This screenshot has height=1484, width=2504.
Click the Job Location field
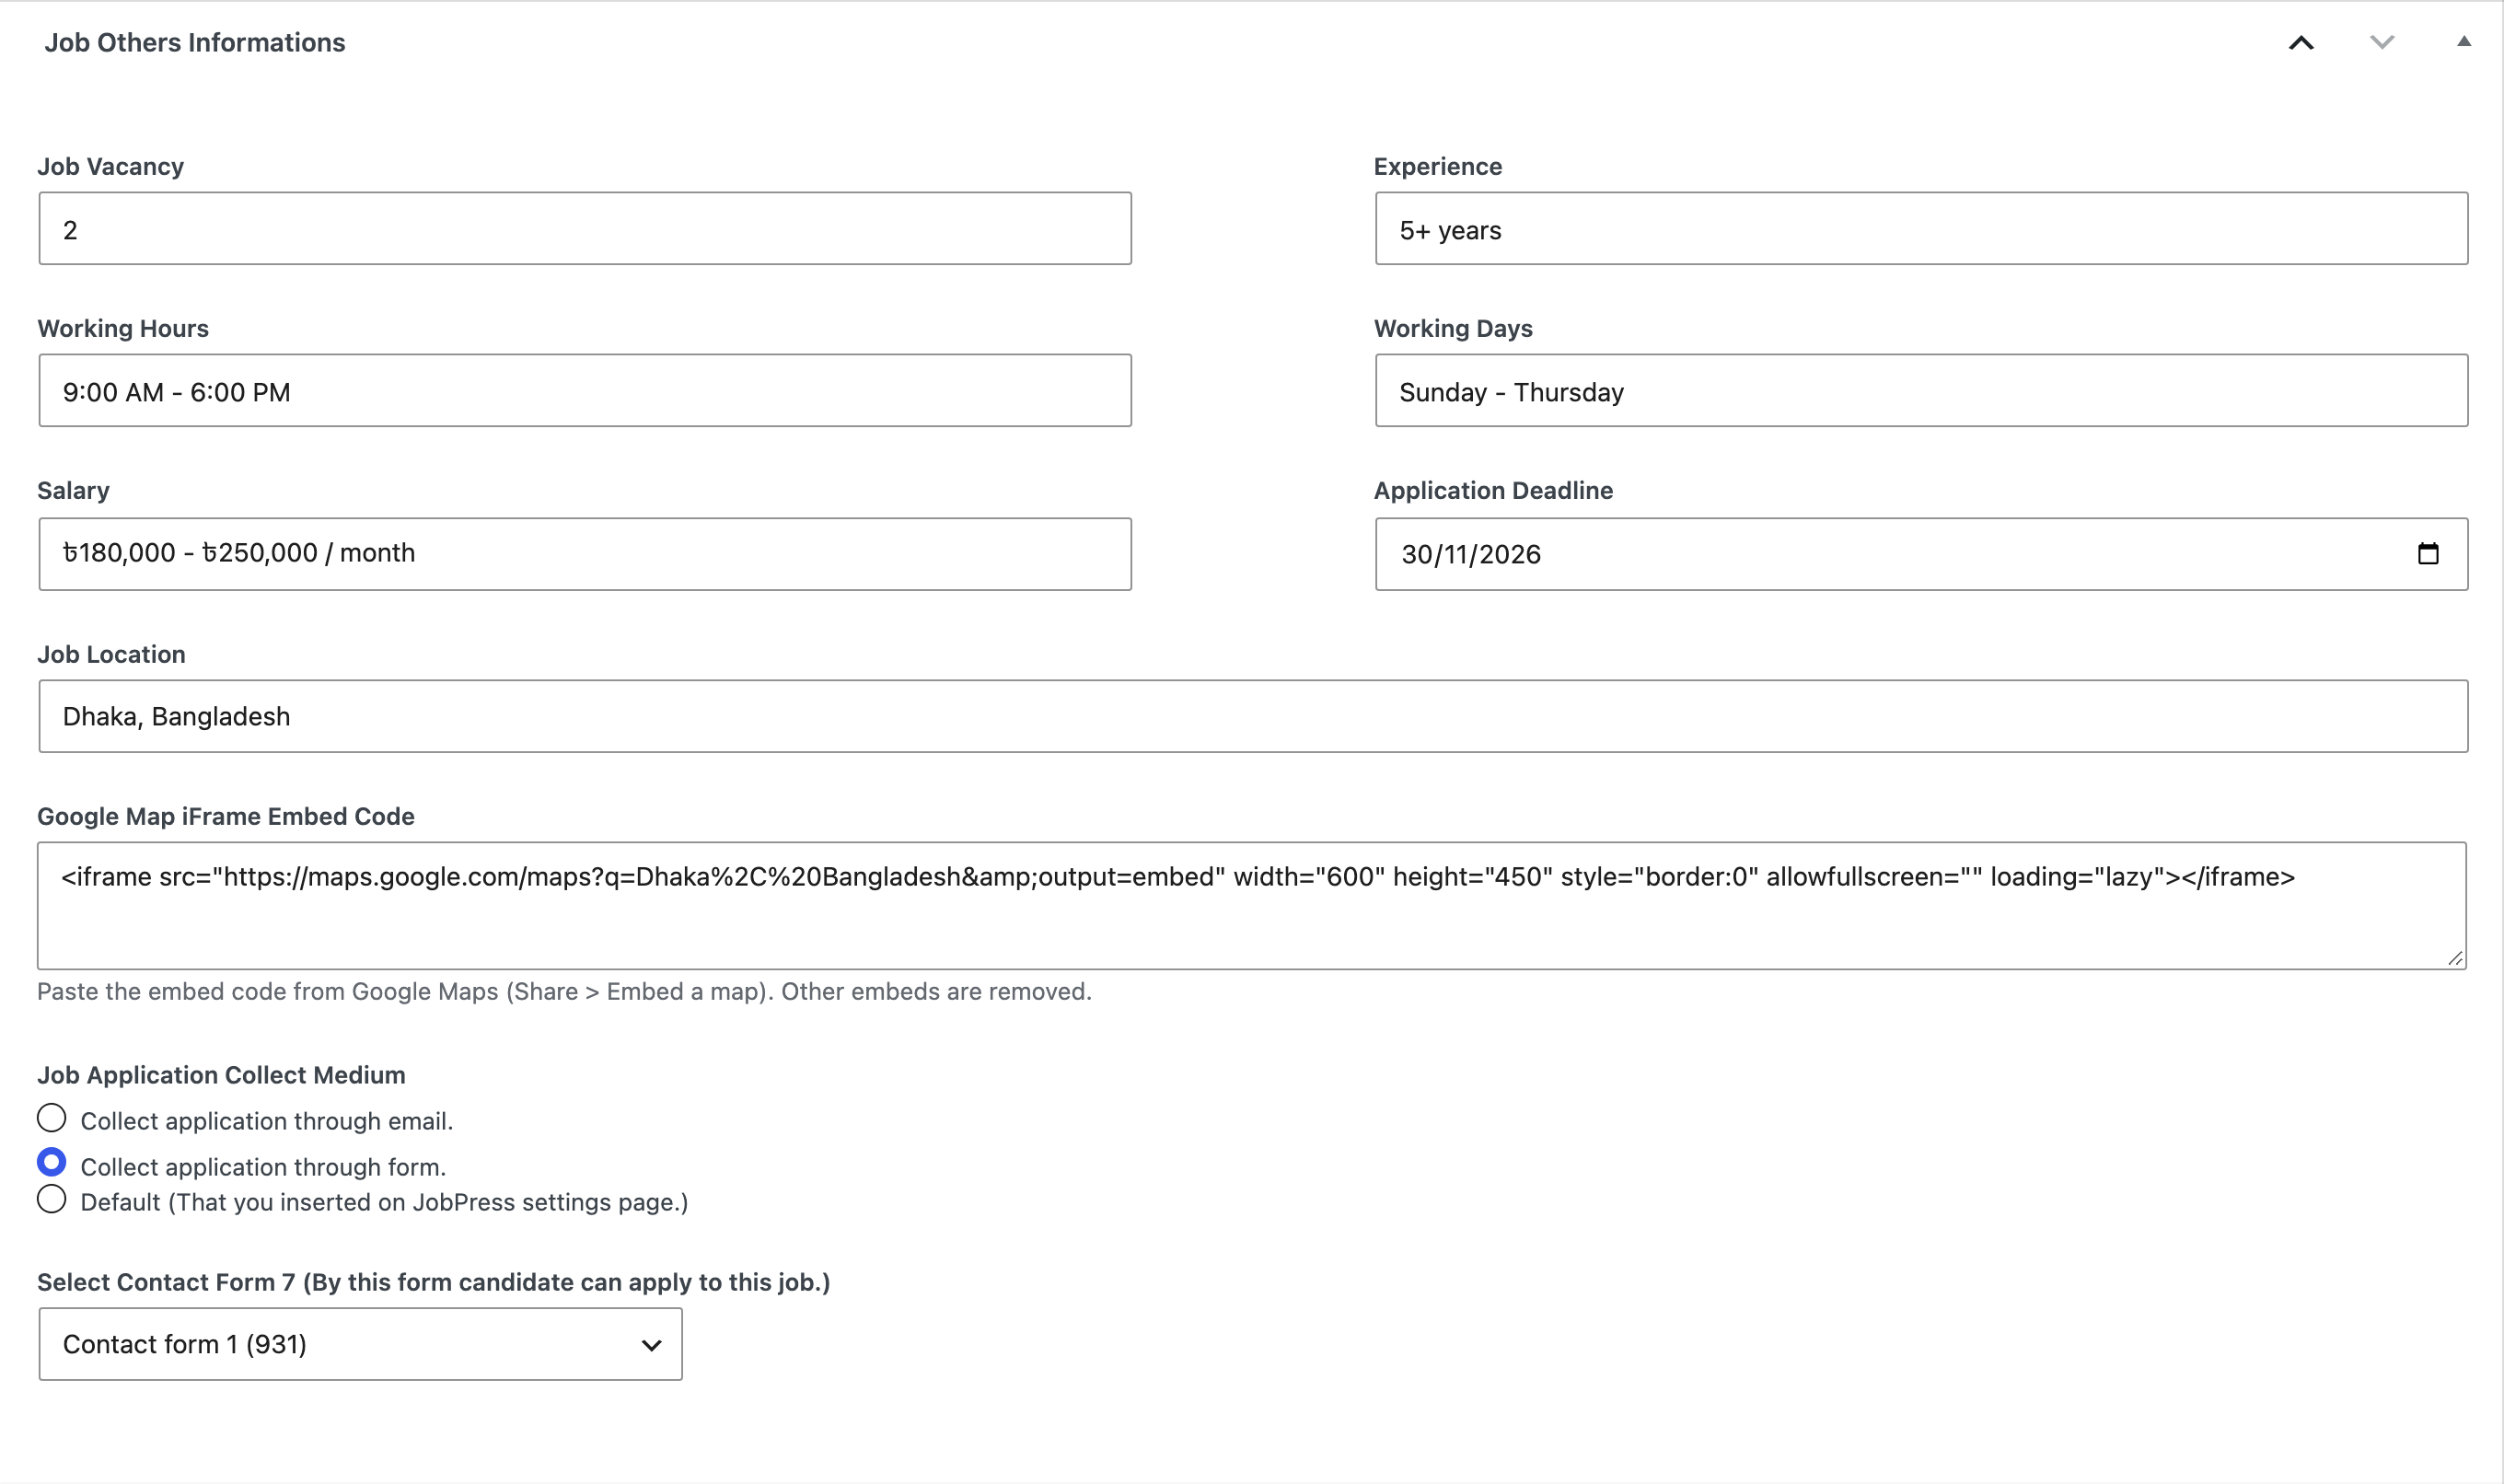pyautogui.click(x=1253, y=716)
